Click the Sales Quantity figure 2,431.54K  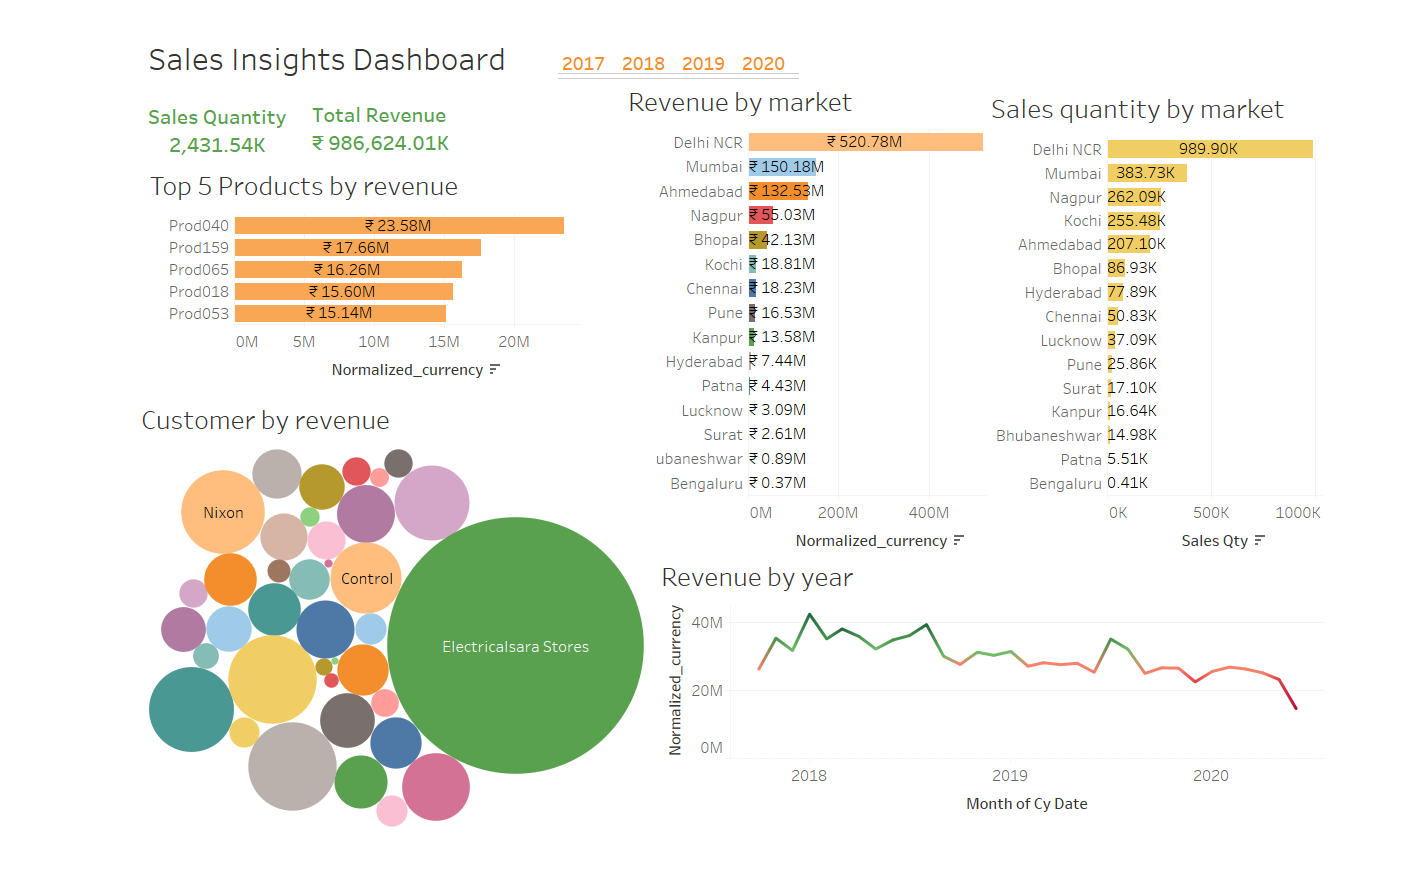217,144
